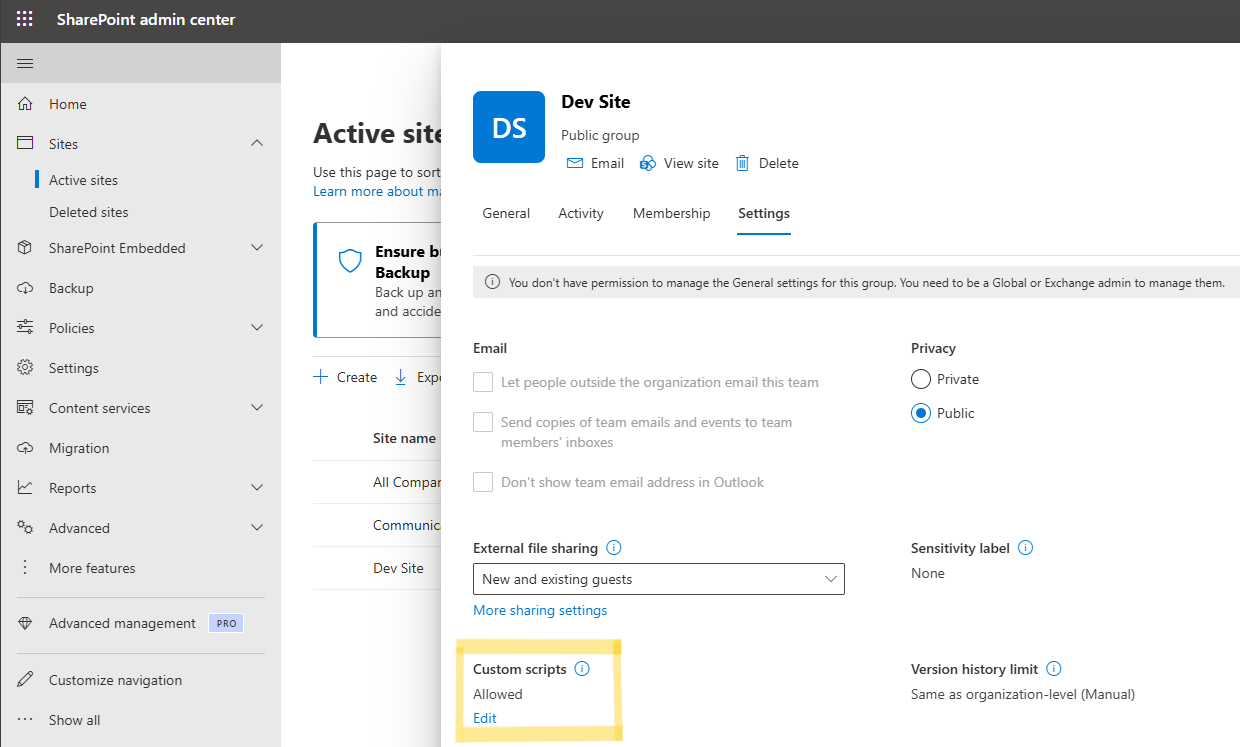Click the PRO badge next to Advanced management
The image size is (1240, 747).
coord(226,623)
